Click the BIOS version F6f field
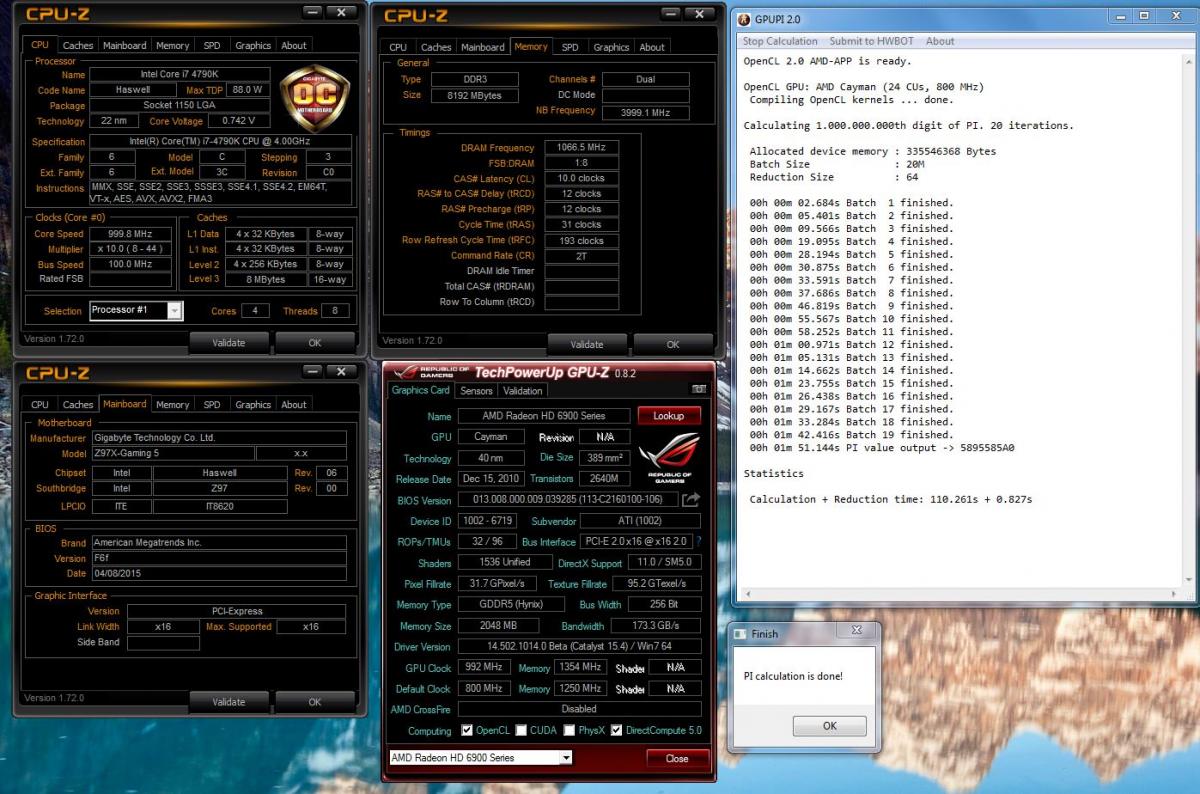This screenshot has height=794, width=1200. [218, 558]
